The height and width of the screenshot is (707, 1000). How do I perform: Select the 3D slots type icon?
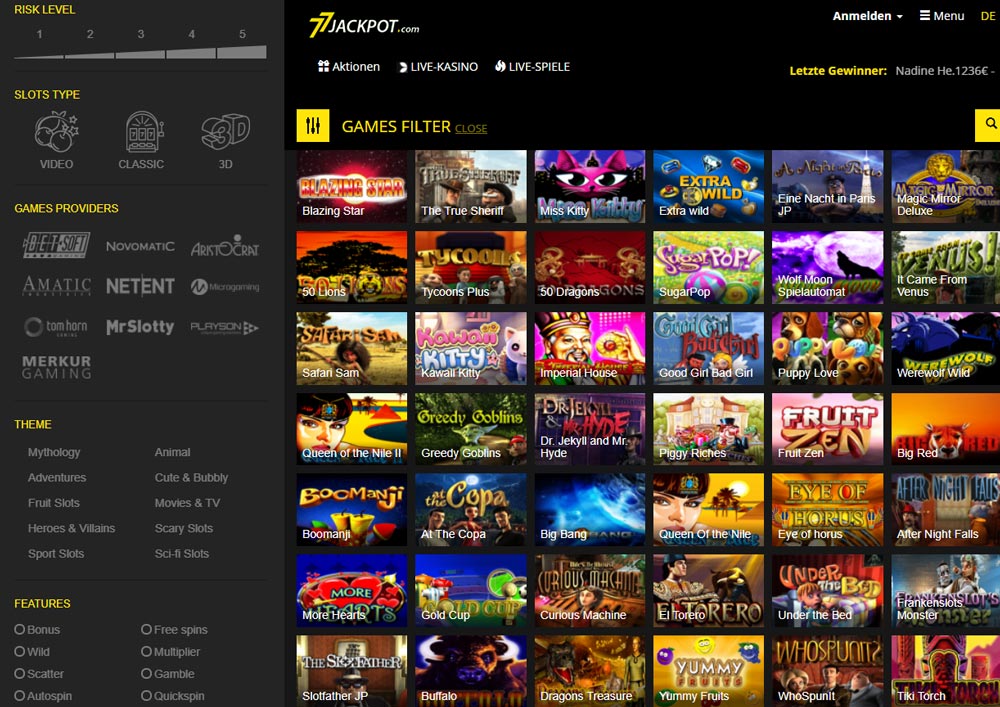click(225, 140)
